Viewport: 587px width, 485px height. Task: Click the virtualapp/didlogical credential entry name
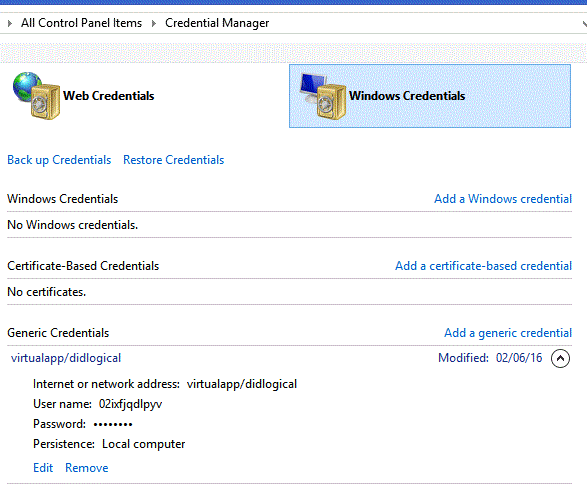click(66, 358)
